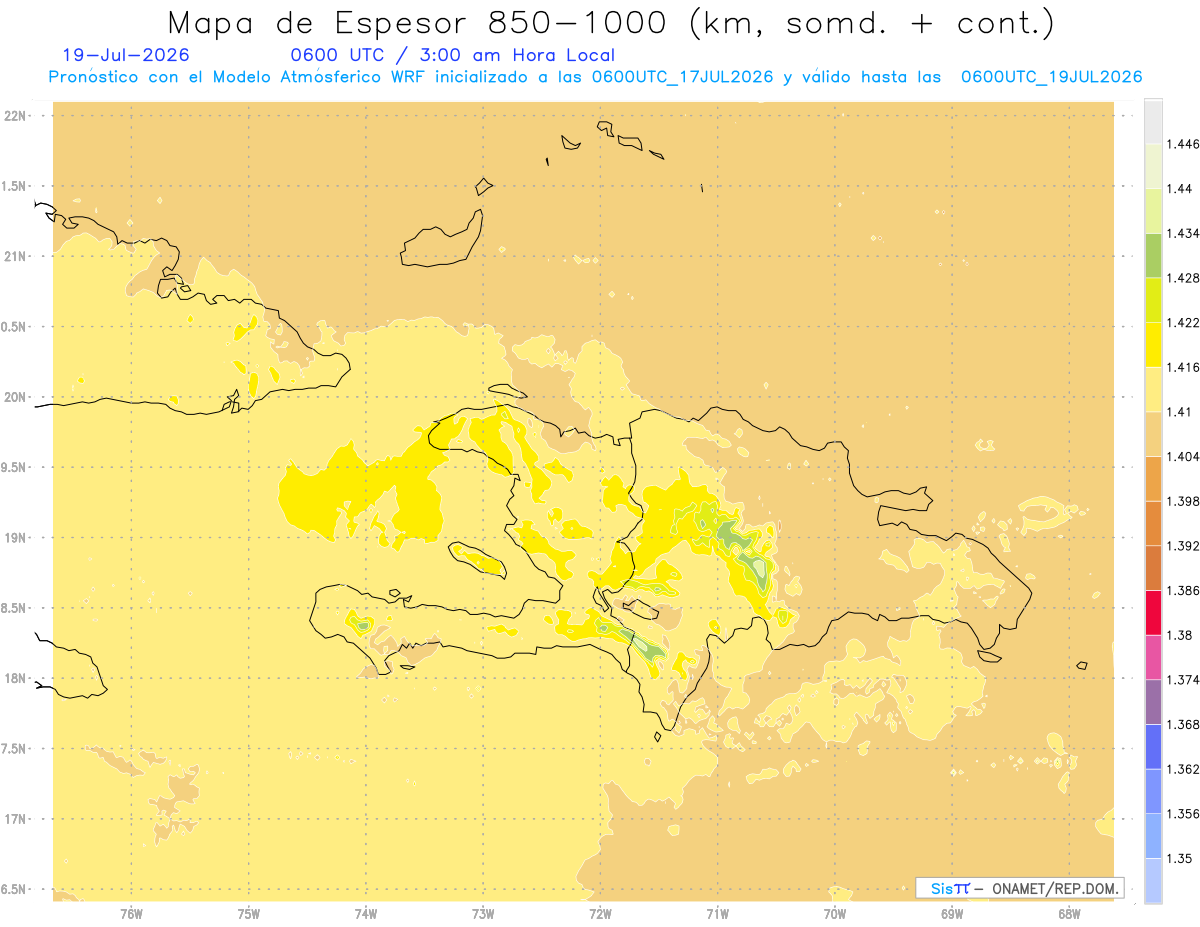The image size is (1200, 927).
Task: Click the 'ONAMET/REP.DOM.' credit label
Action: click(1056, 889)
